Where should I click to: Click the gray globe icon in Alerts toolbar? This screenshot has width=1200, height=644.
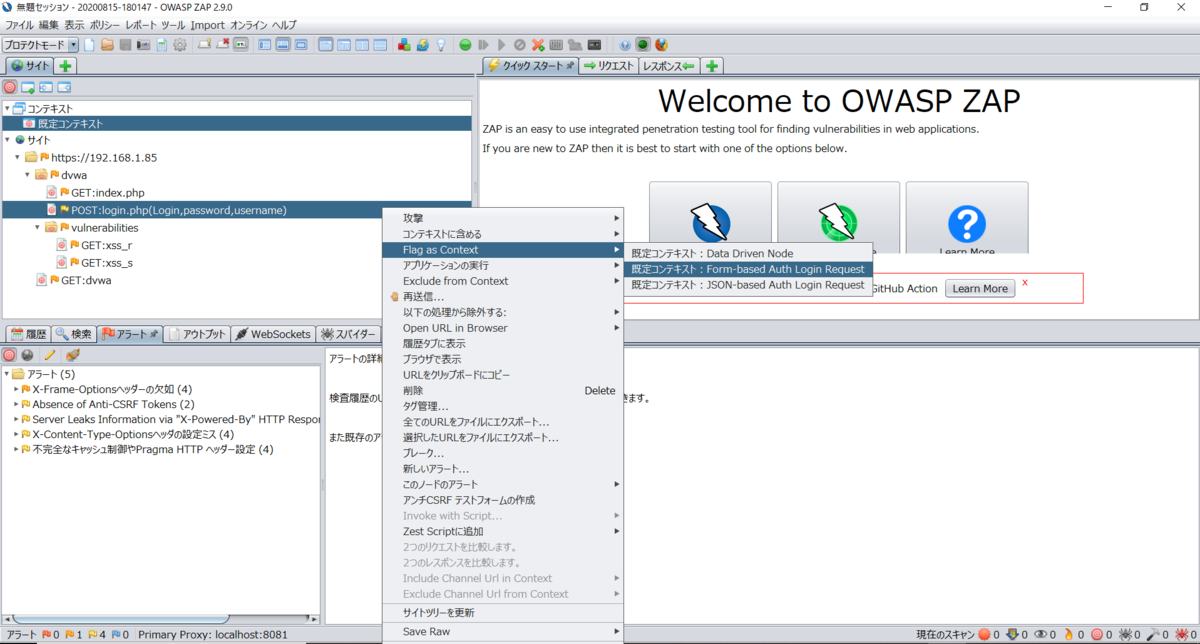click(x=28, y=355)
